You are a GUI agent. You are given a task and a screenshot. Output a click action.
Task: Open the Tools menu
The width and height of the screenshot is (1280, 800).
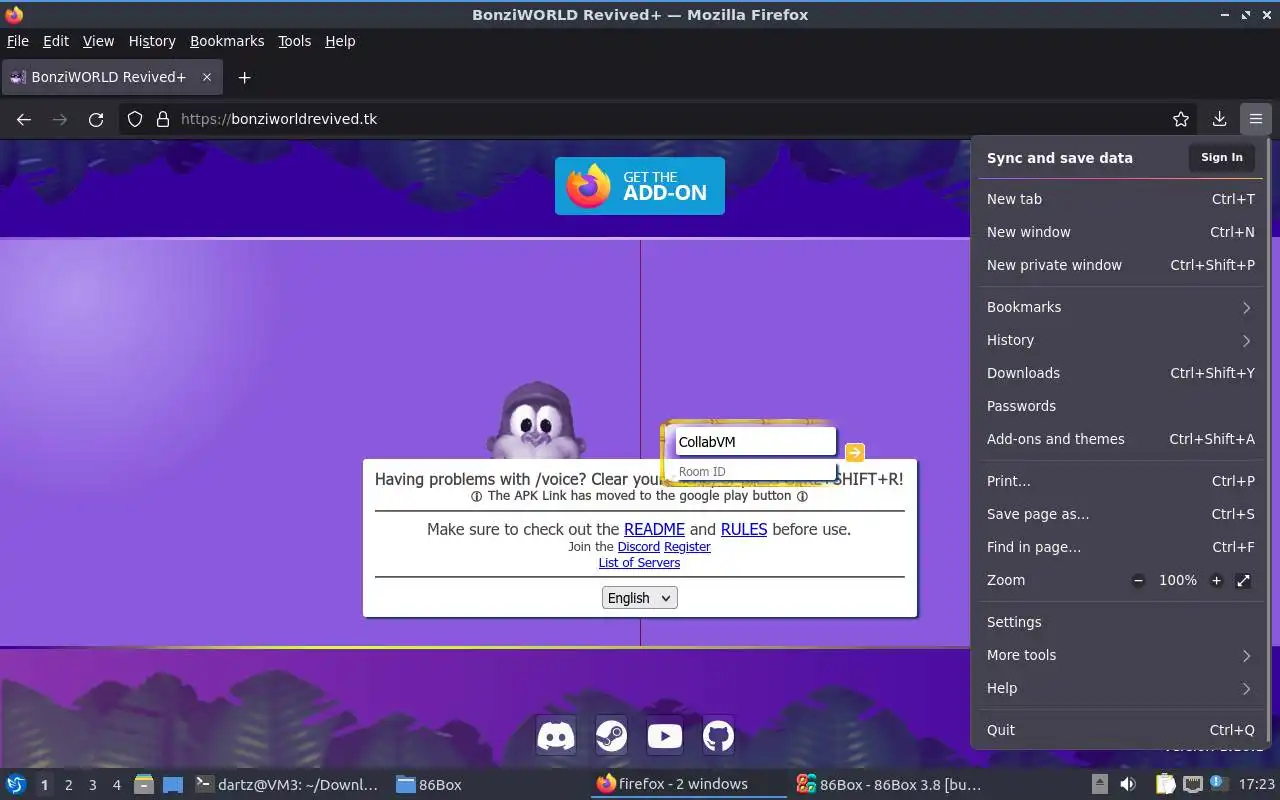coord(295,41)
